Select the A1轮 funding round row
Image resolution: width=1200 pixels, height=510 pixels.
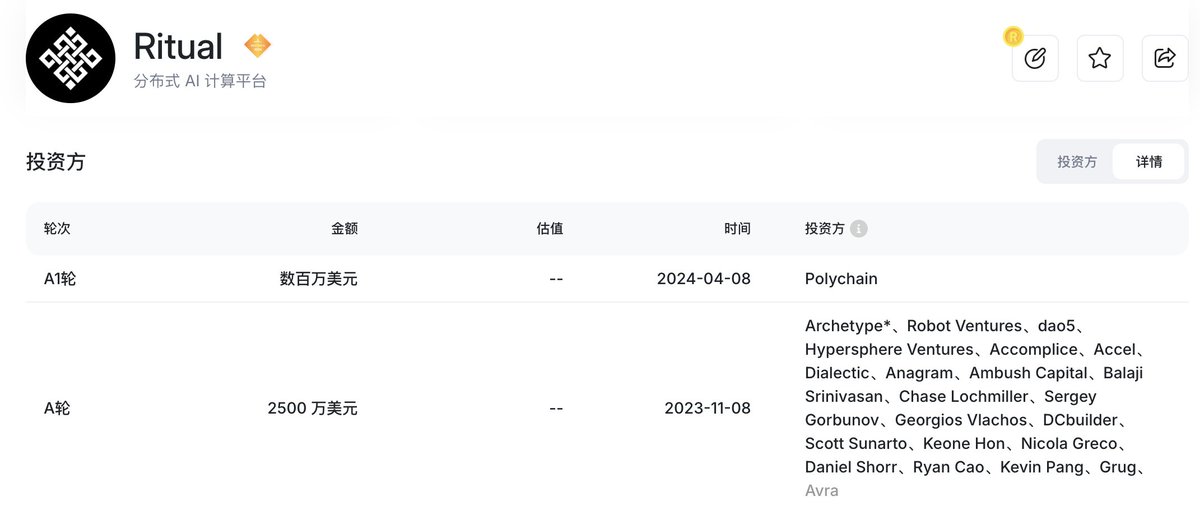tap(607, 279)
